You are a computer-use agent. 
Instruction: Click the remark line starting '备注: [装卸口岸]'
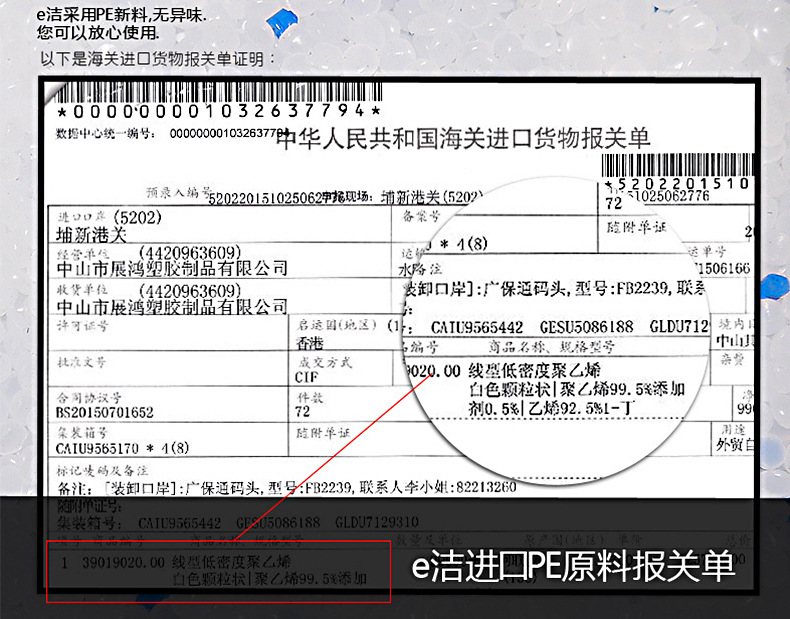click(287, 488)
